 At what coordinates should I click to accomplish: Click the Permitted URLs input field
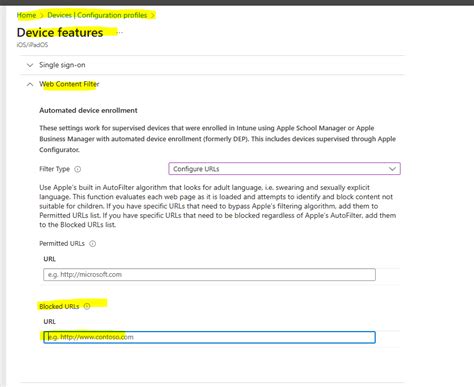point(209,275)
